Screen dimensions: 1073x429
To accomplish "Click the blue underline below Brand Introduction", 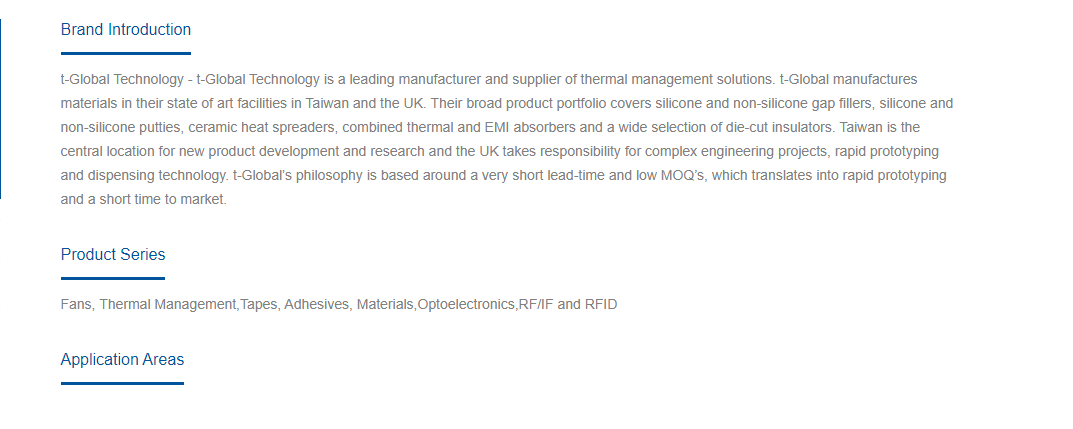I will coord(126,53).
